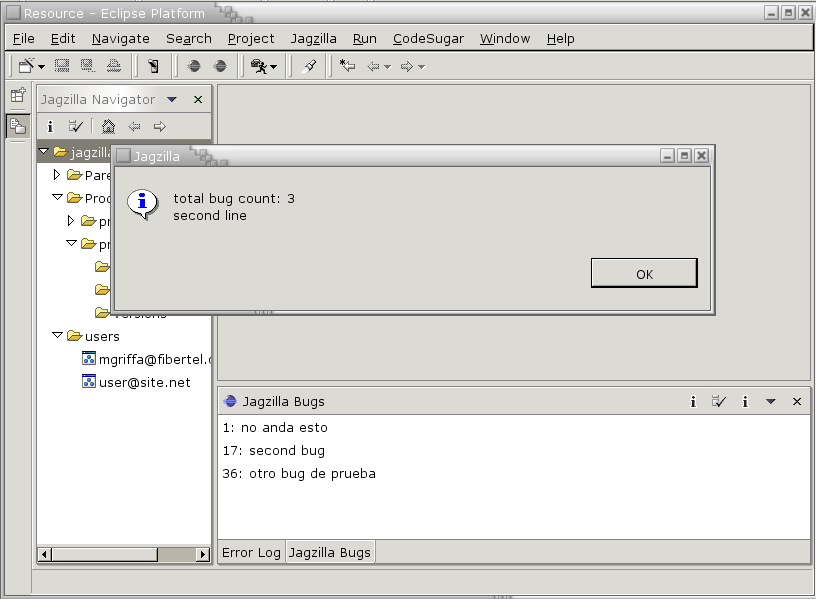Open the Jagzilla Bugs view menu arrow
This screenshot has height=599, width=816.
[771, 401]
